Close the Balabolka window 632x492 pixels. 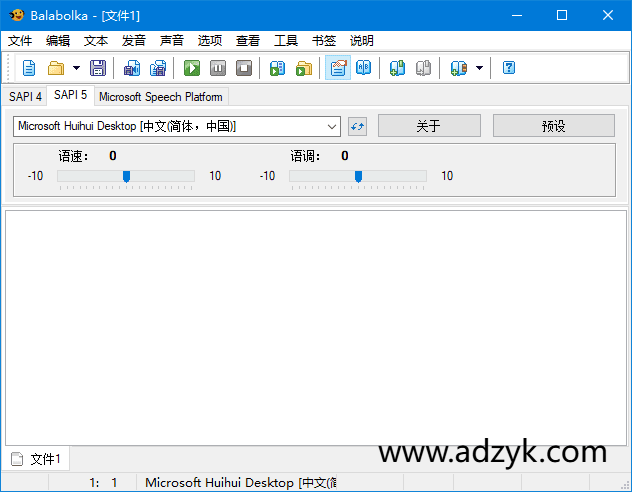pyautogui.click(x=608, y=15)
